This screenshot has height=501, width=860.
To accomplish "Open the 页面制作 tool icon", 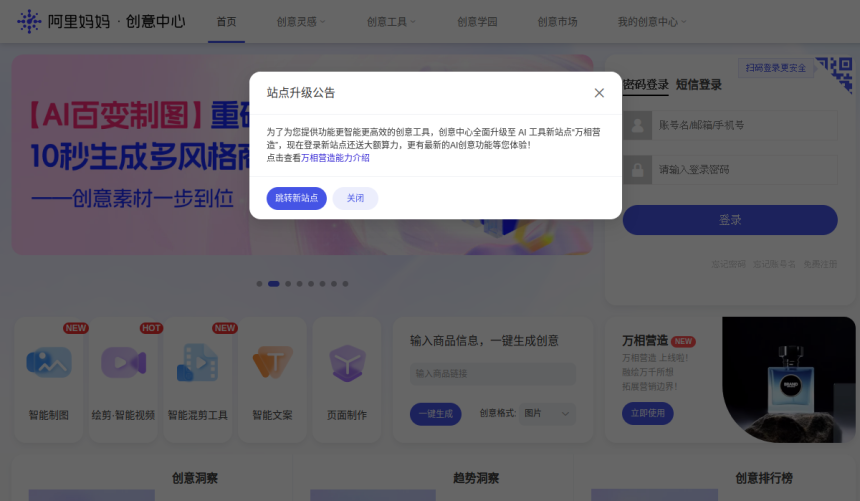I will click(x=347, y=363).
